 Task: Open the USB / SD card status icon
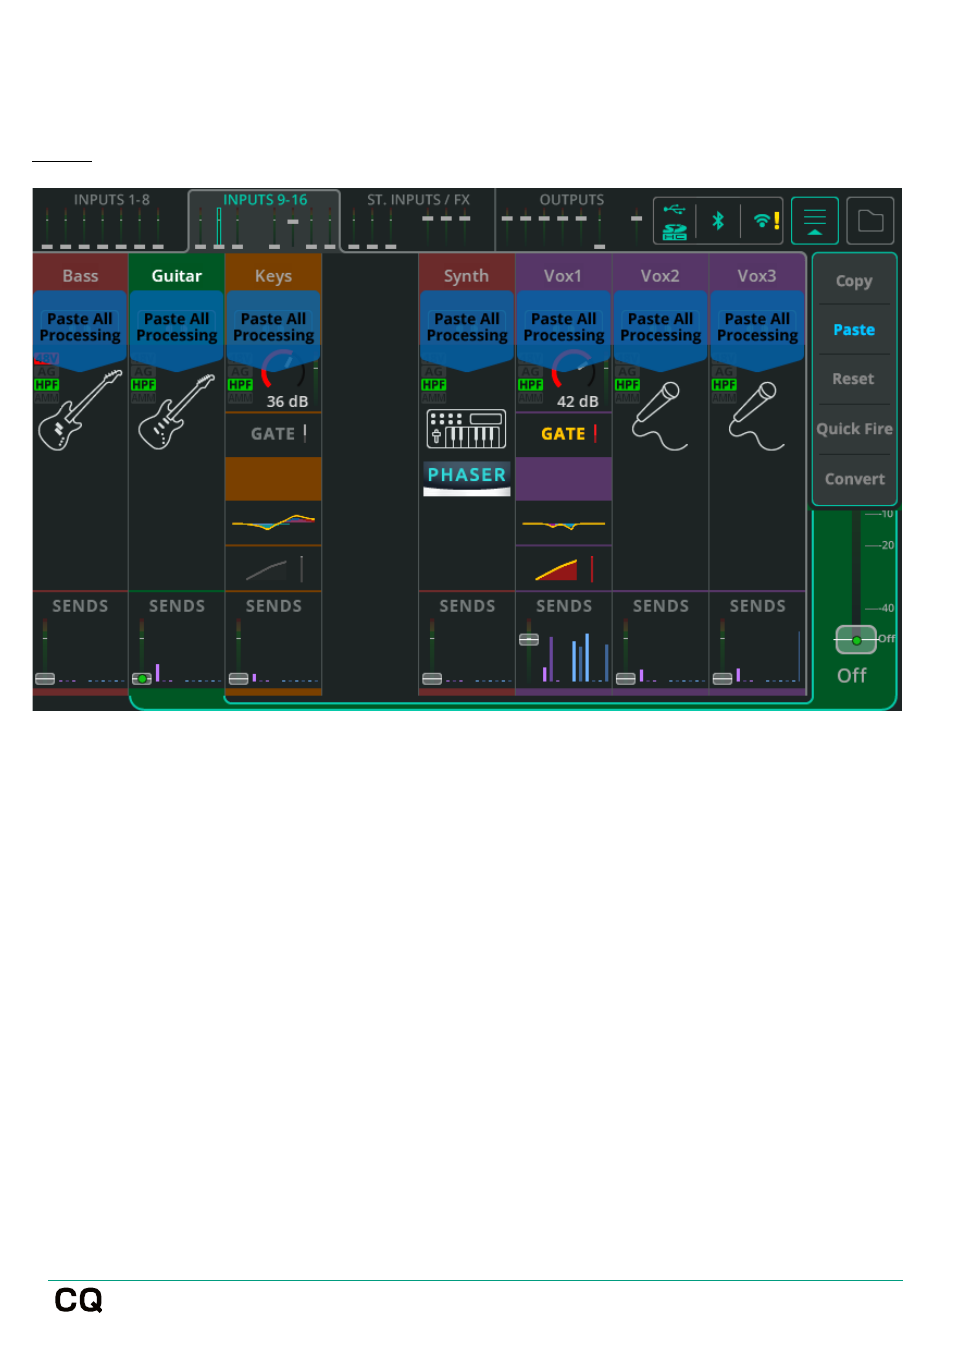[x=675, y=221]
